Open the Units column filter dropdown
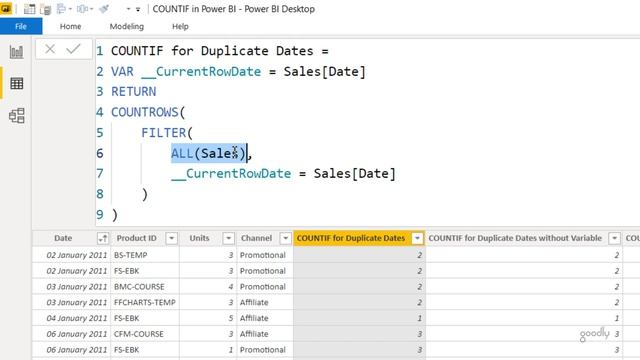 (229, 238)
